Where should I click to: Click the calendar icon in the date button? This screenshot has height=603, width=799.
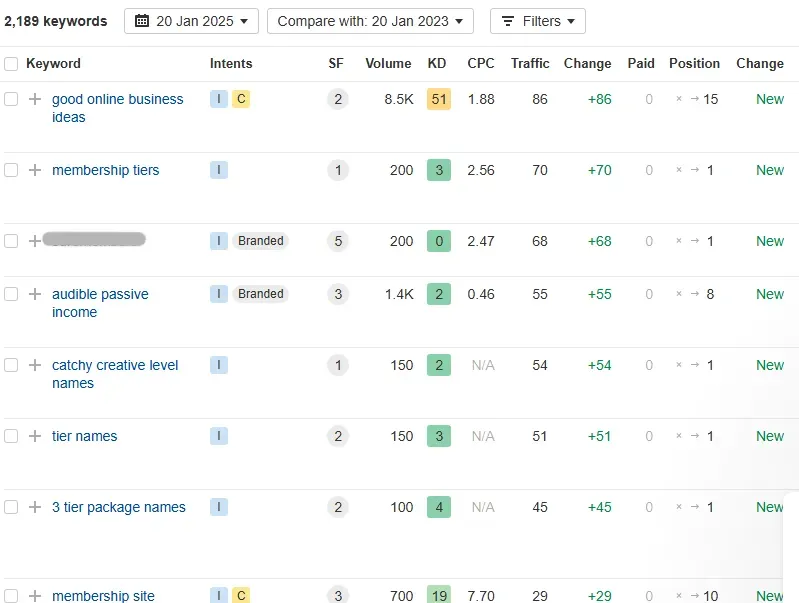coord(142,21)
